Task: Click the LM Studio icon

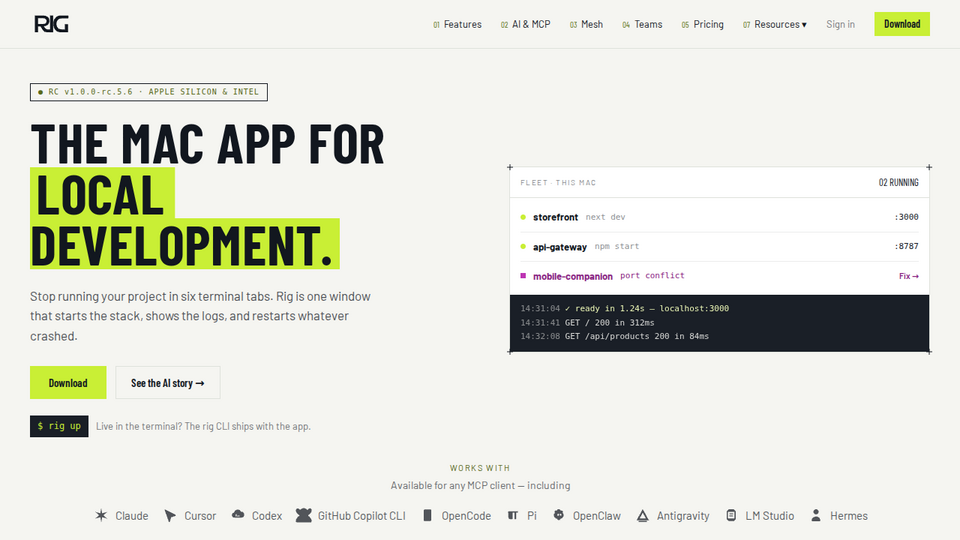Action: 731,516
